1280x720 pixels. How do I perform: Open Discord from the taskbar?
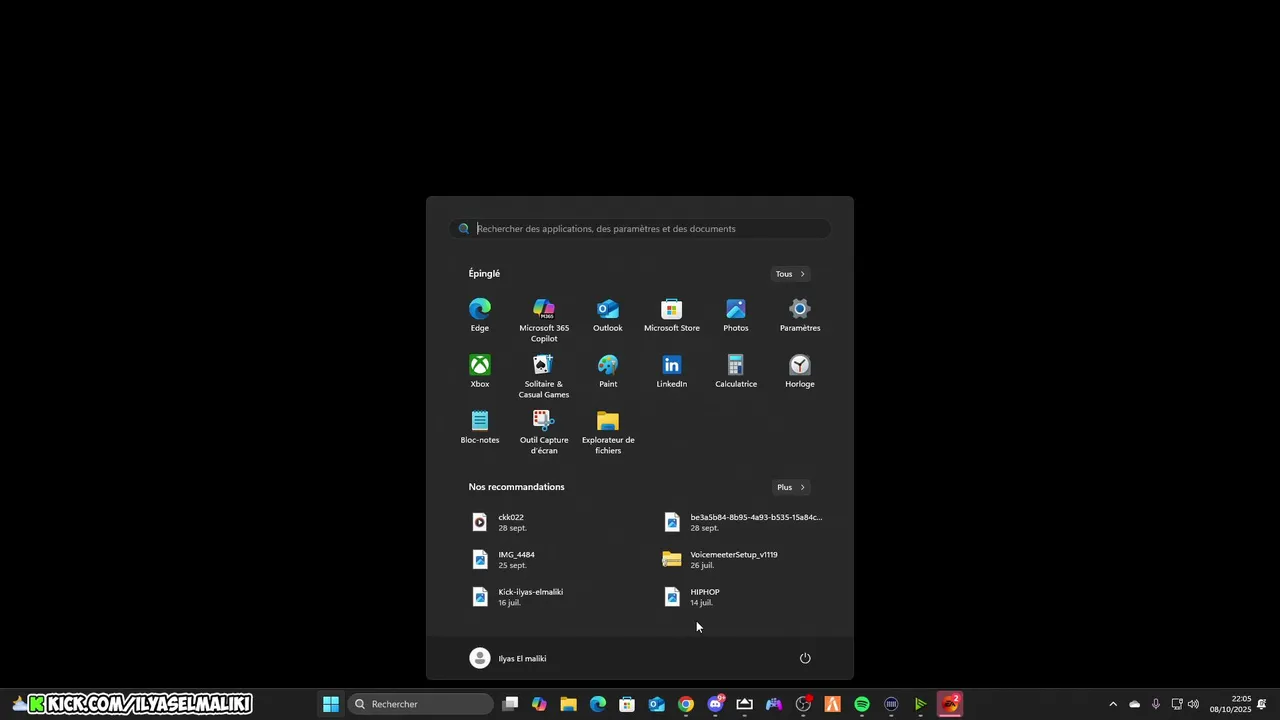(x=715, y=704)
